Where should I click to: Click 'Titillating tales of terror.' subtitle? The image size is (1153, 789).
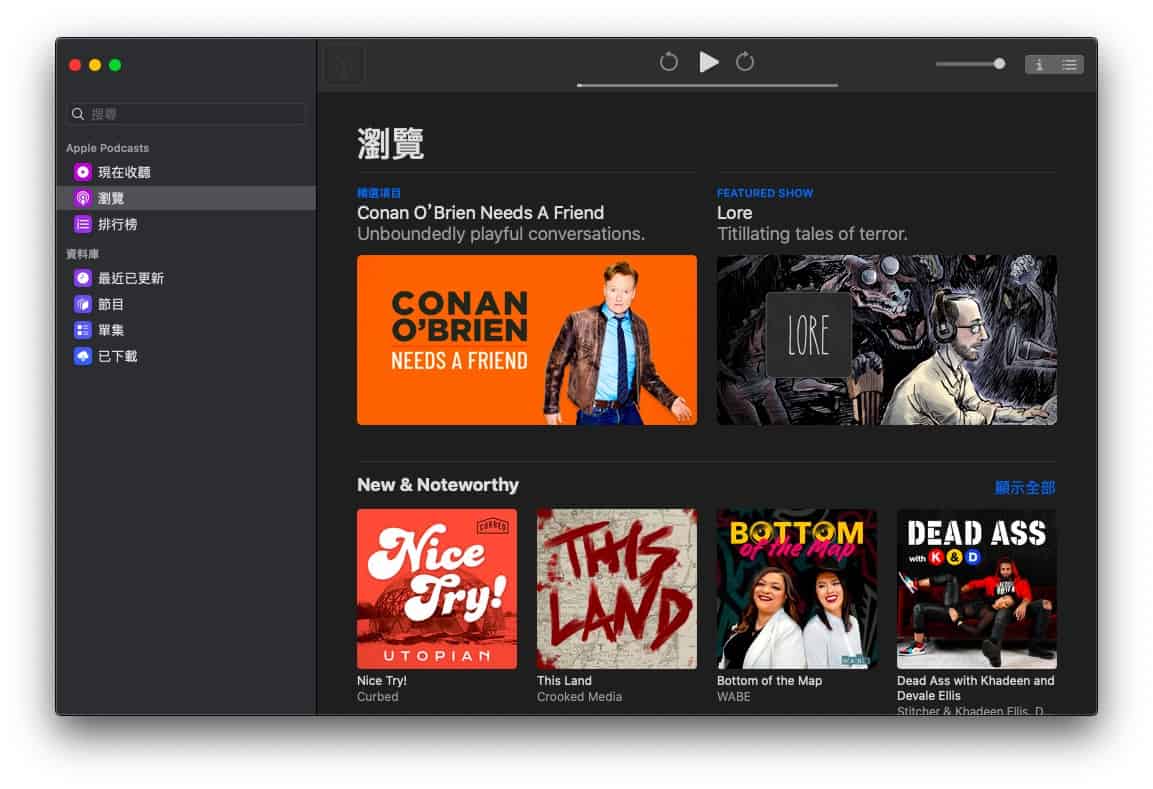coord(812,234)
